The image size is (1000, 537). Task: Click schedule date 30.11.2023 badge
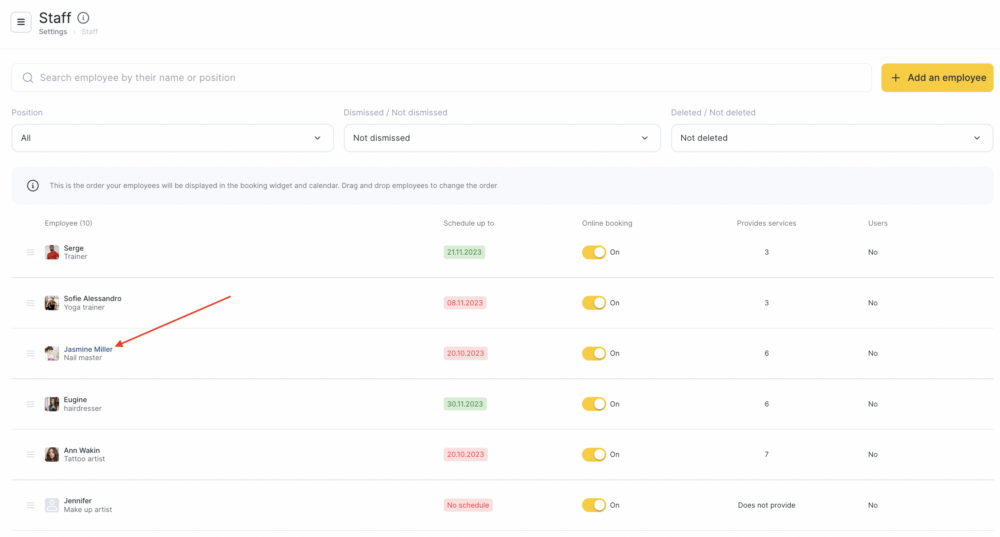click(x=465, y=404)
